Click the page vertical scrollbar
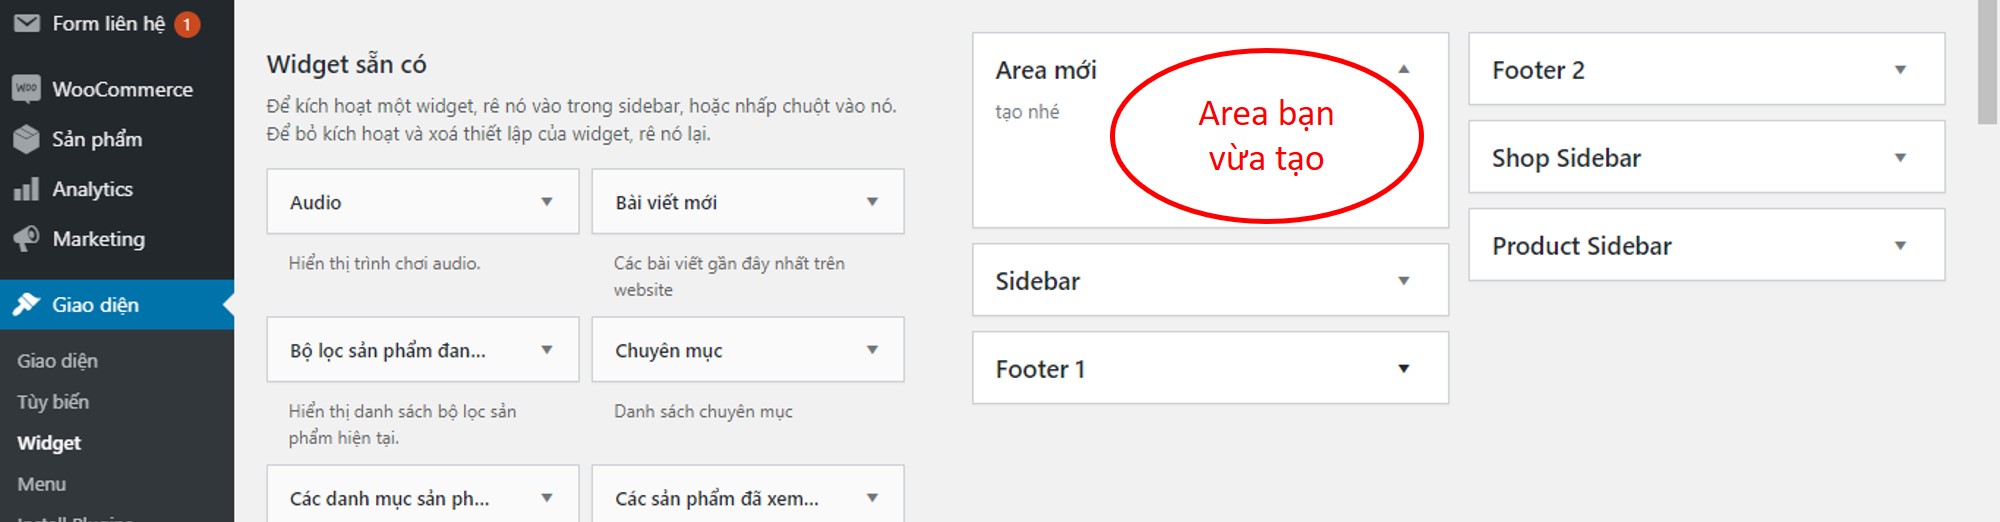 [1987, 62]
